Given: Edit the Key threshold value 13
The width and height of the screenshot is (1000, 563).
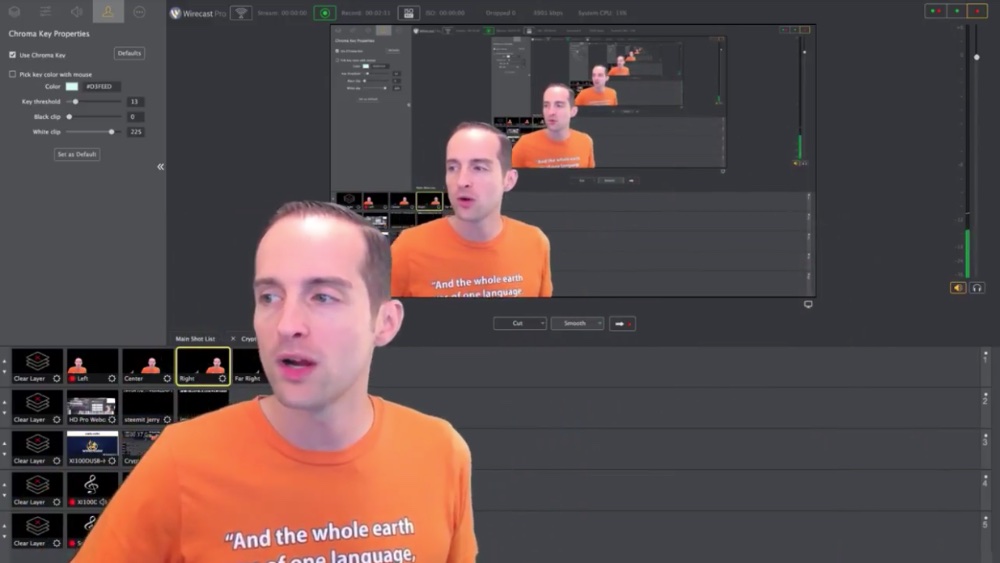Looking at the screenshot, I should [x=135, y=101].
